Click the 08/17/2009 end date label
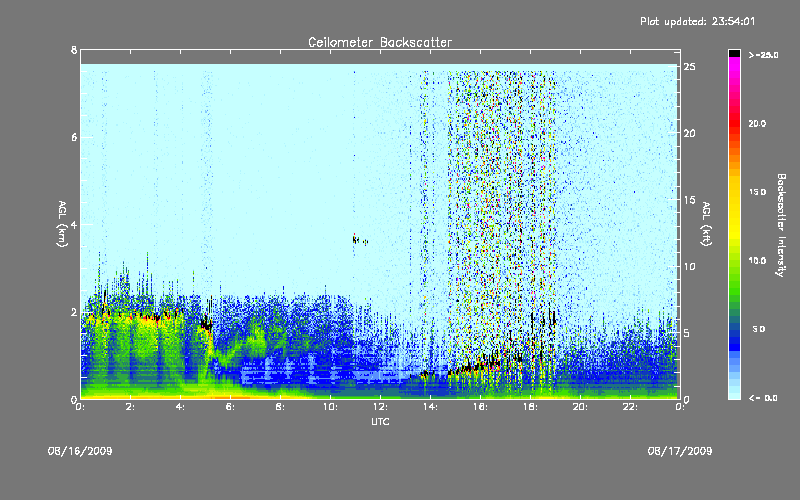 (680, 451)
